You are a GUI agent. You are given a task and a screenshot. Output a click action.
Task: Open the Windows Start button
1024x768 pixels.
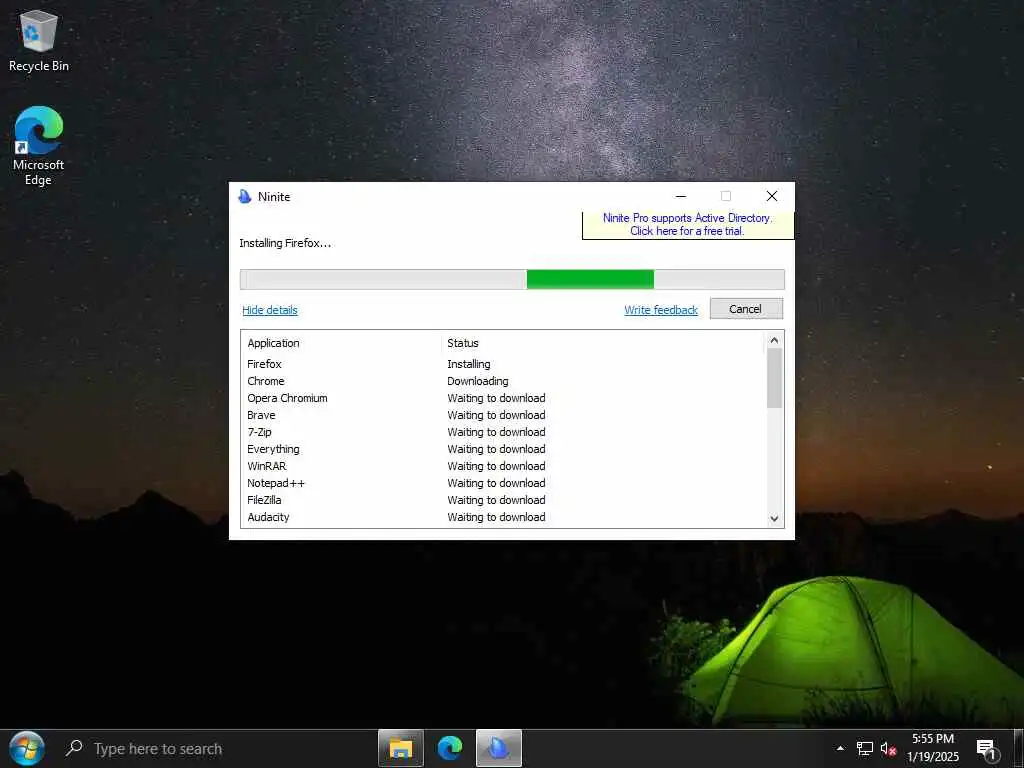click(27, 748)
